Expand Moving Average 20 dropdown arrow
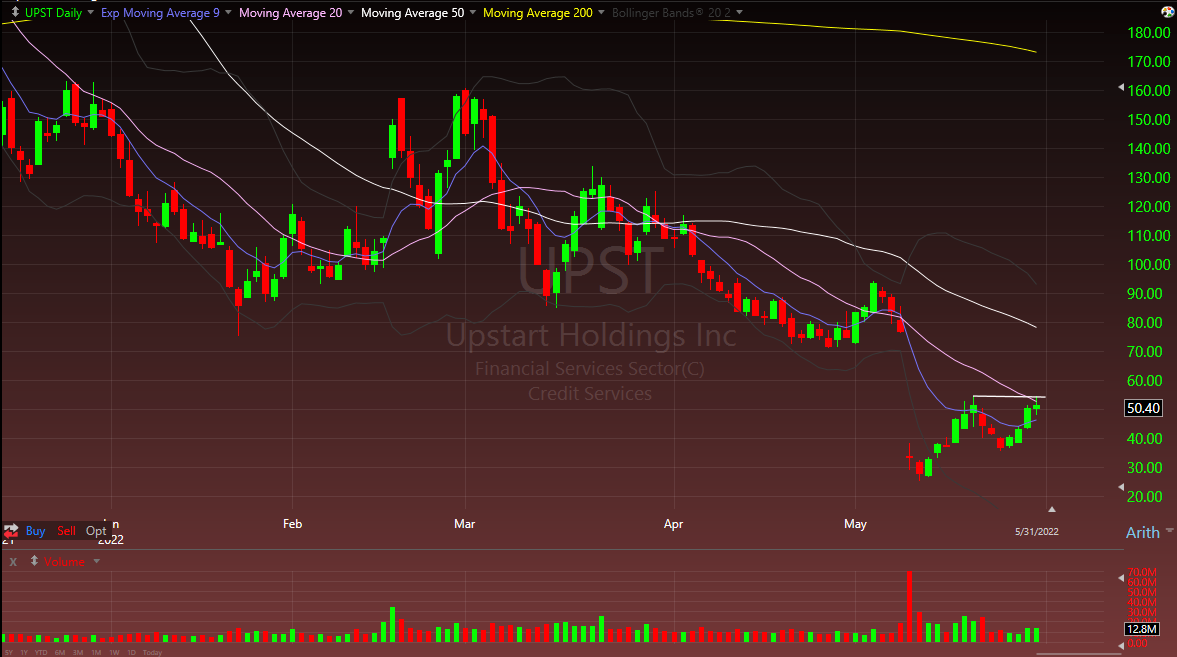The height and width of the screenshot is (657, 1177). [351, 12]
